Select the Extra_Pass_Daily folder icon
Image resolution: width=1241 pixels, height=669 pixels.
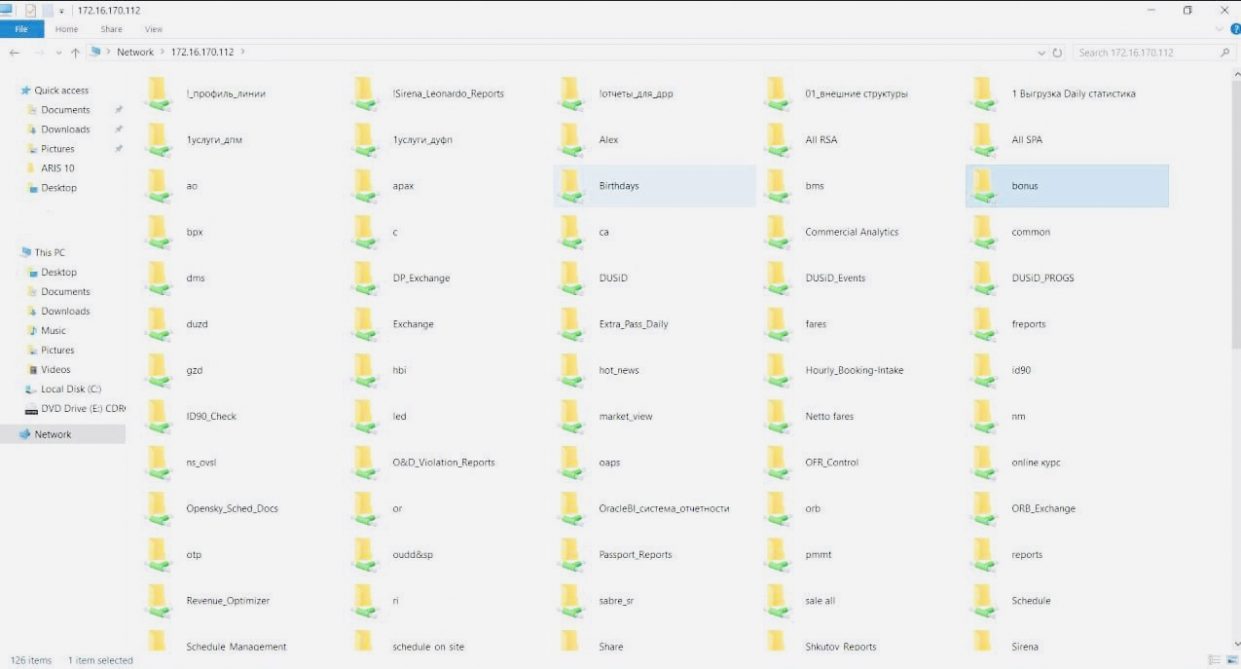[x=571, y=324]
